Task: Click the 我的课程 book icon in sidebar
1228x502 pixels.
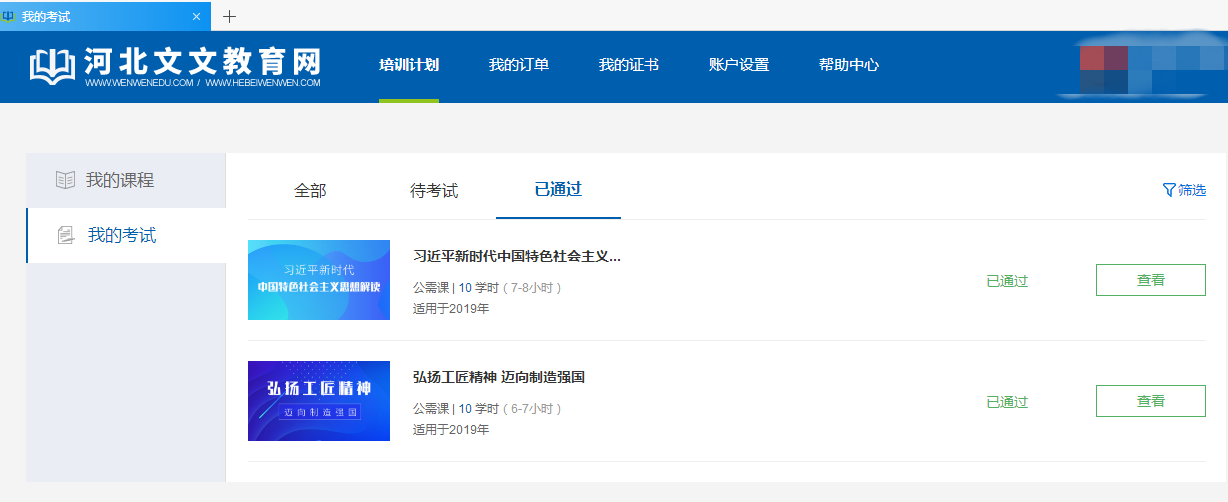Action: (x=65, y=180)
